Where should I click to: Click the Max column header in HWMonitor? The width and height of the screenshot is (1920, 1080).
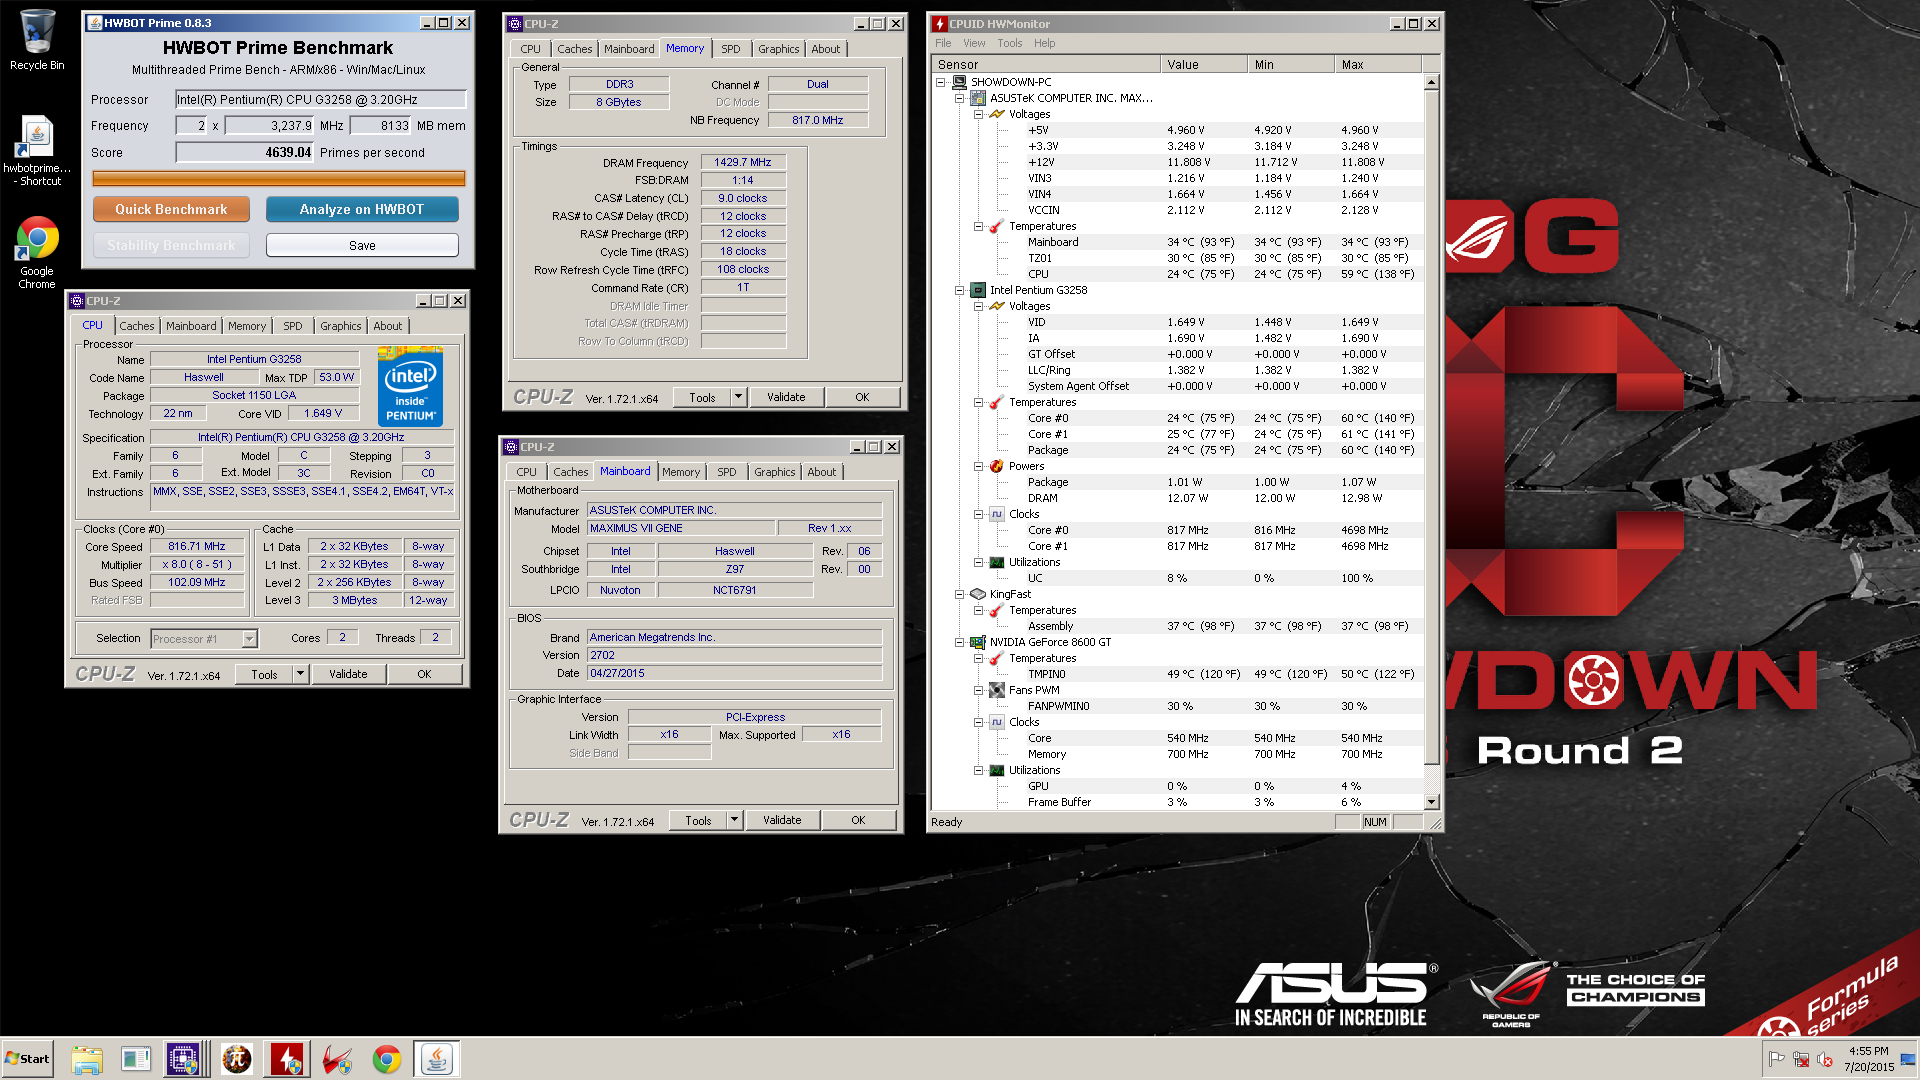click(1377, 64)
